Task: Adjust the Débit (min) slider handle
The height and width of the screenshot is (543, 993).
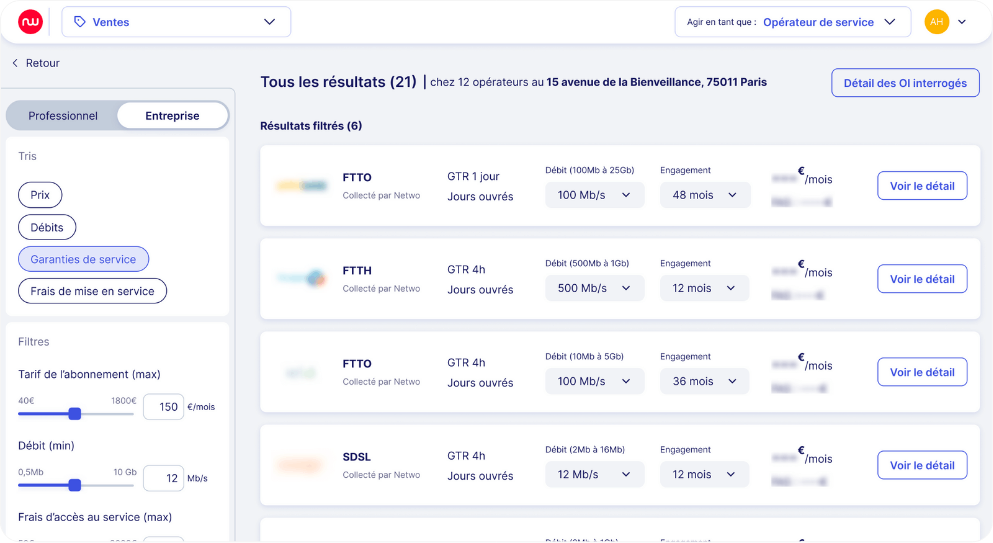Action: 75,486
